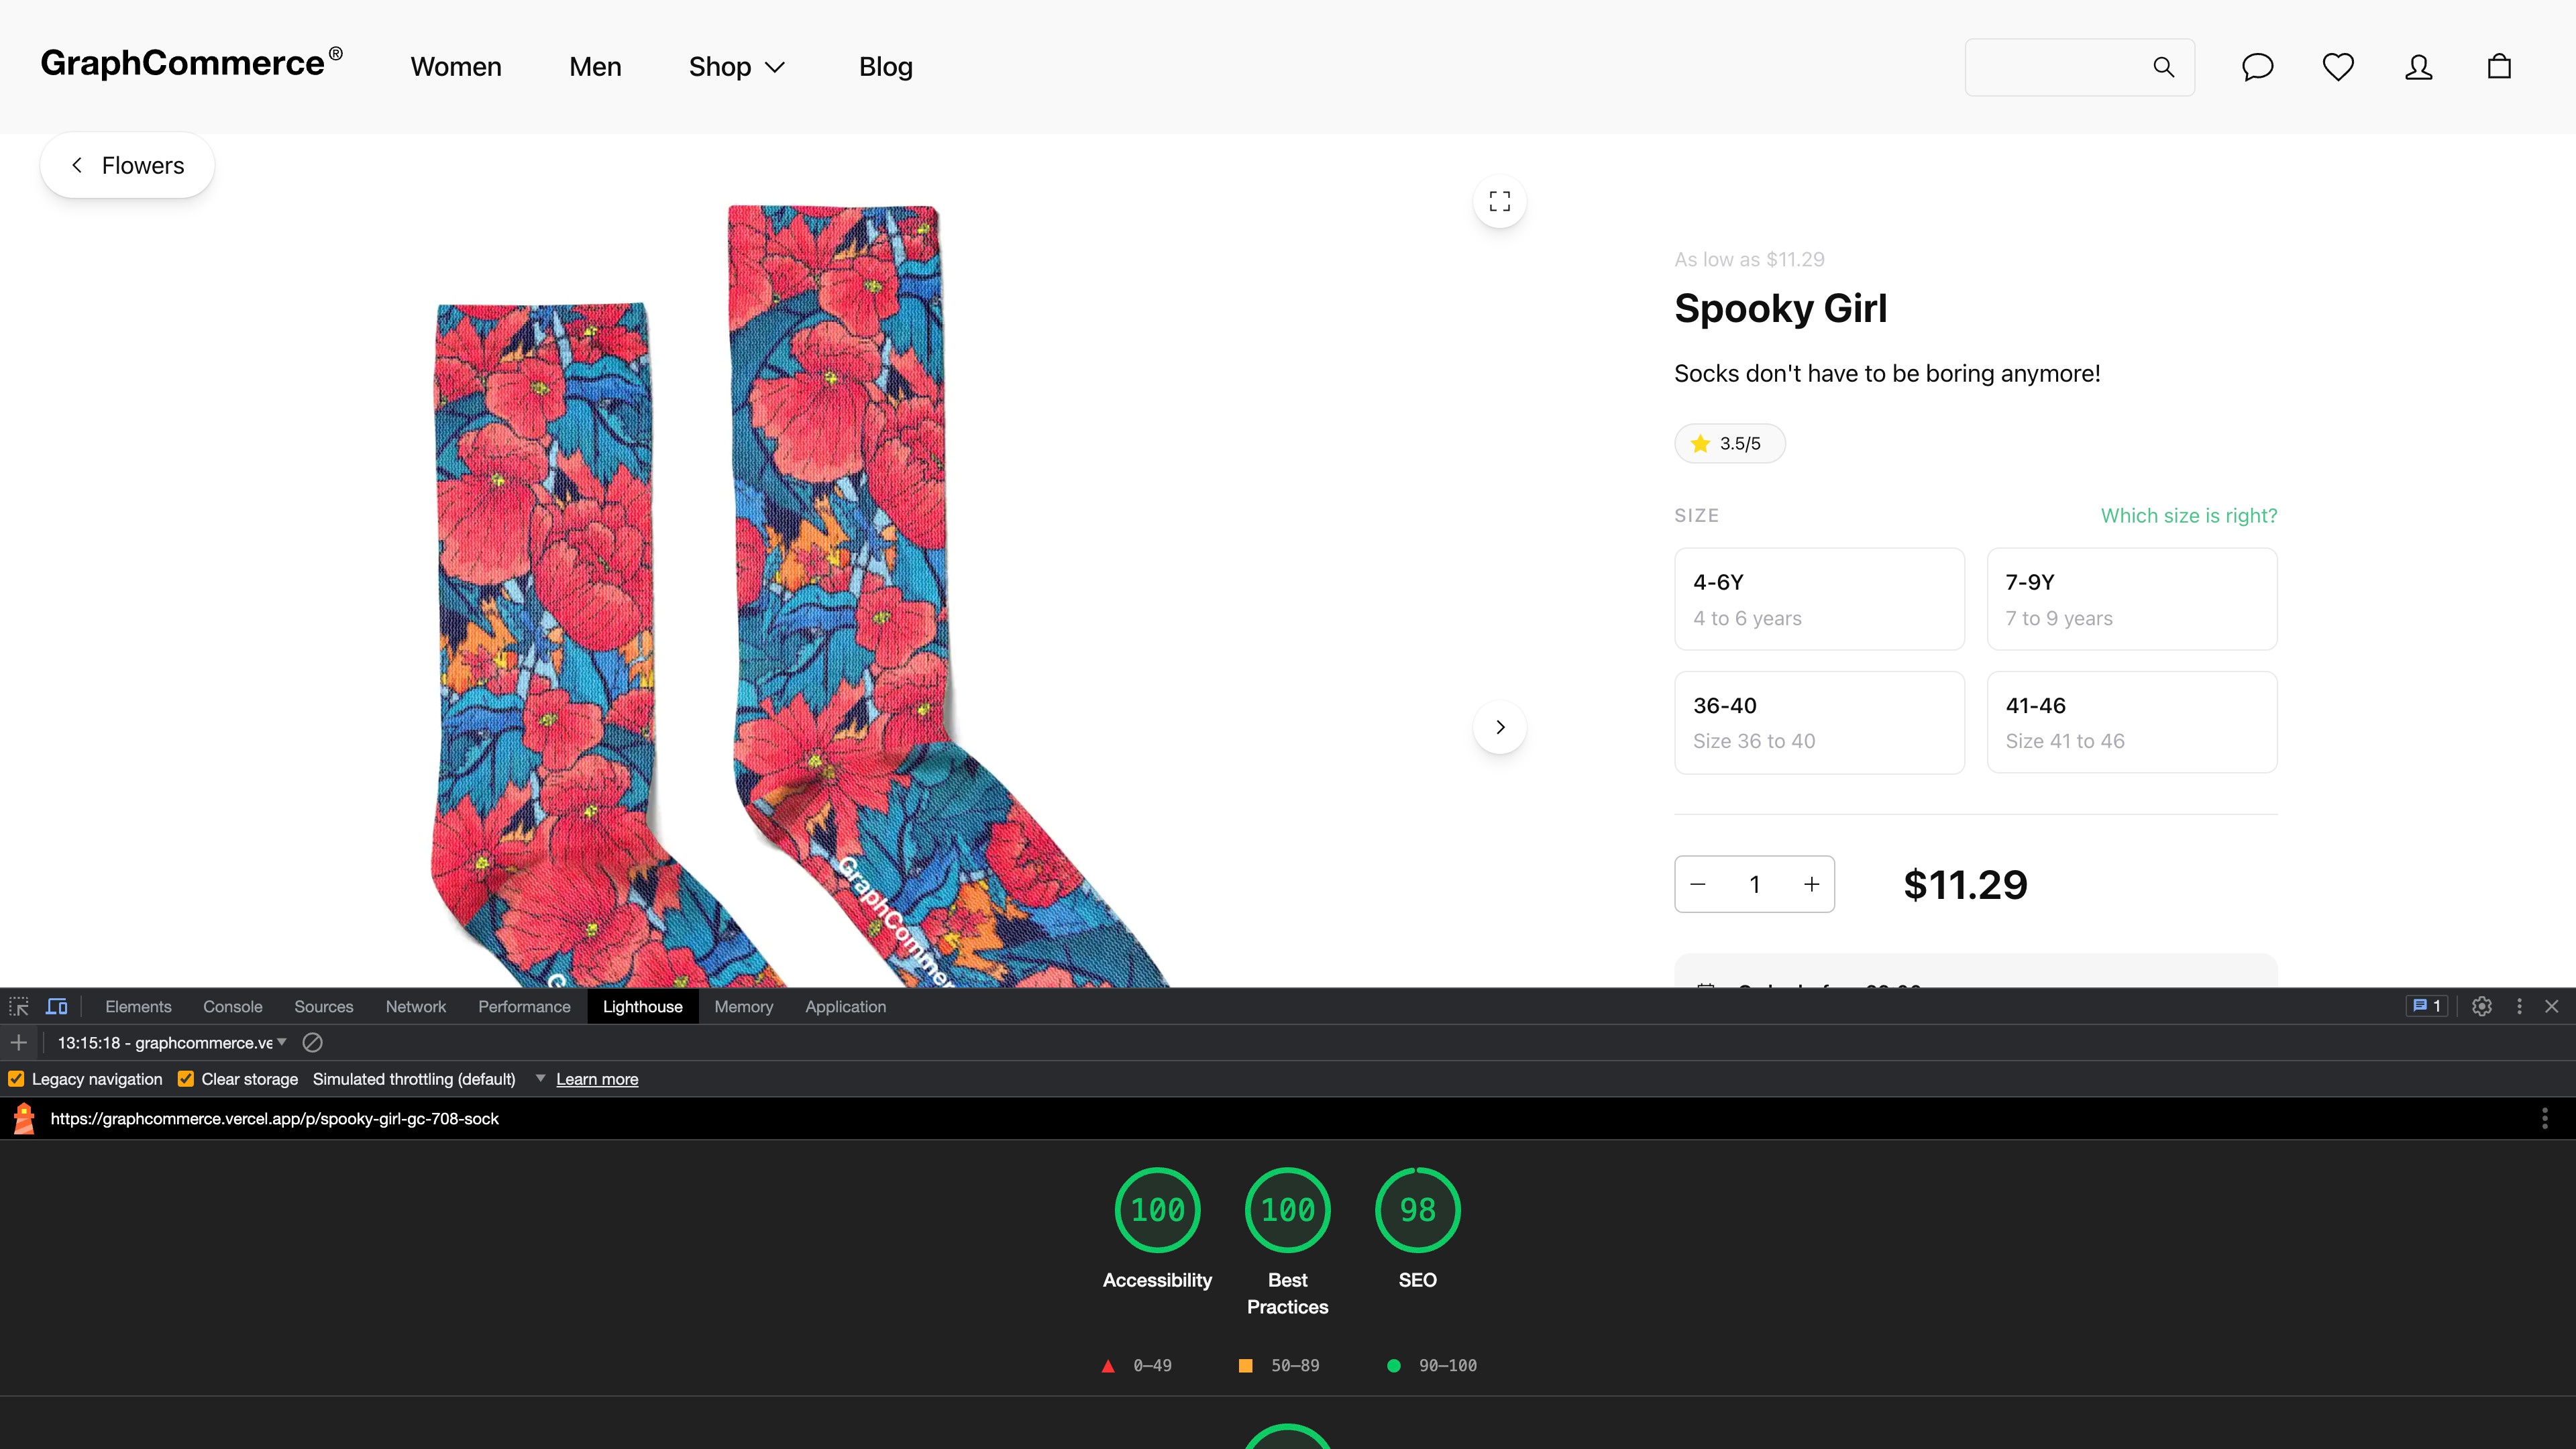Increase quantity with plus button

click(x=1811, y=884)
